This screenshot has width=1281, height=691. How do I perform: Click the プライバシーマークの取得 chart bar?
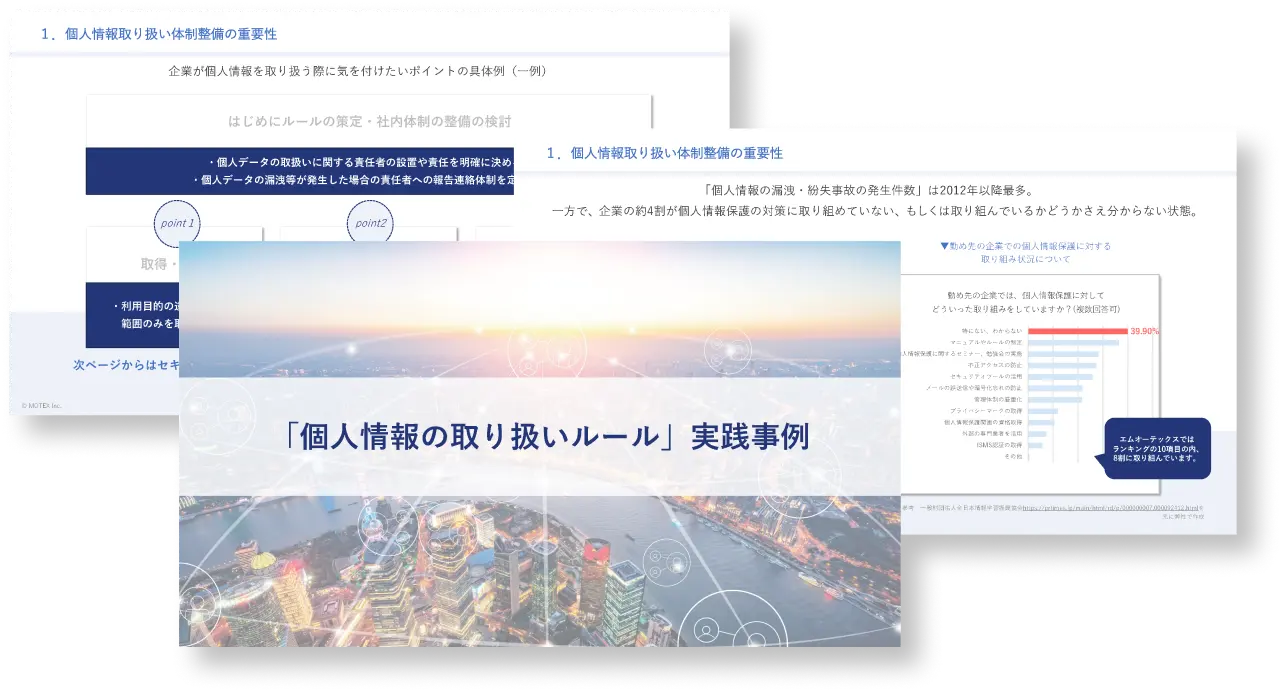(x=1042, y=410)
